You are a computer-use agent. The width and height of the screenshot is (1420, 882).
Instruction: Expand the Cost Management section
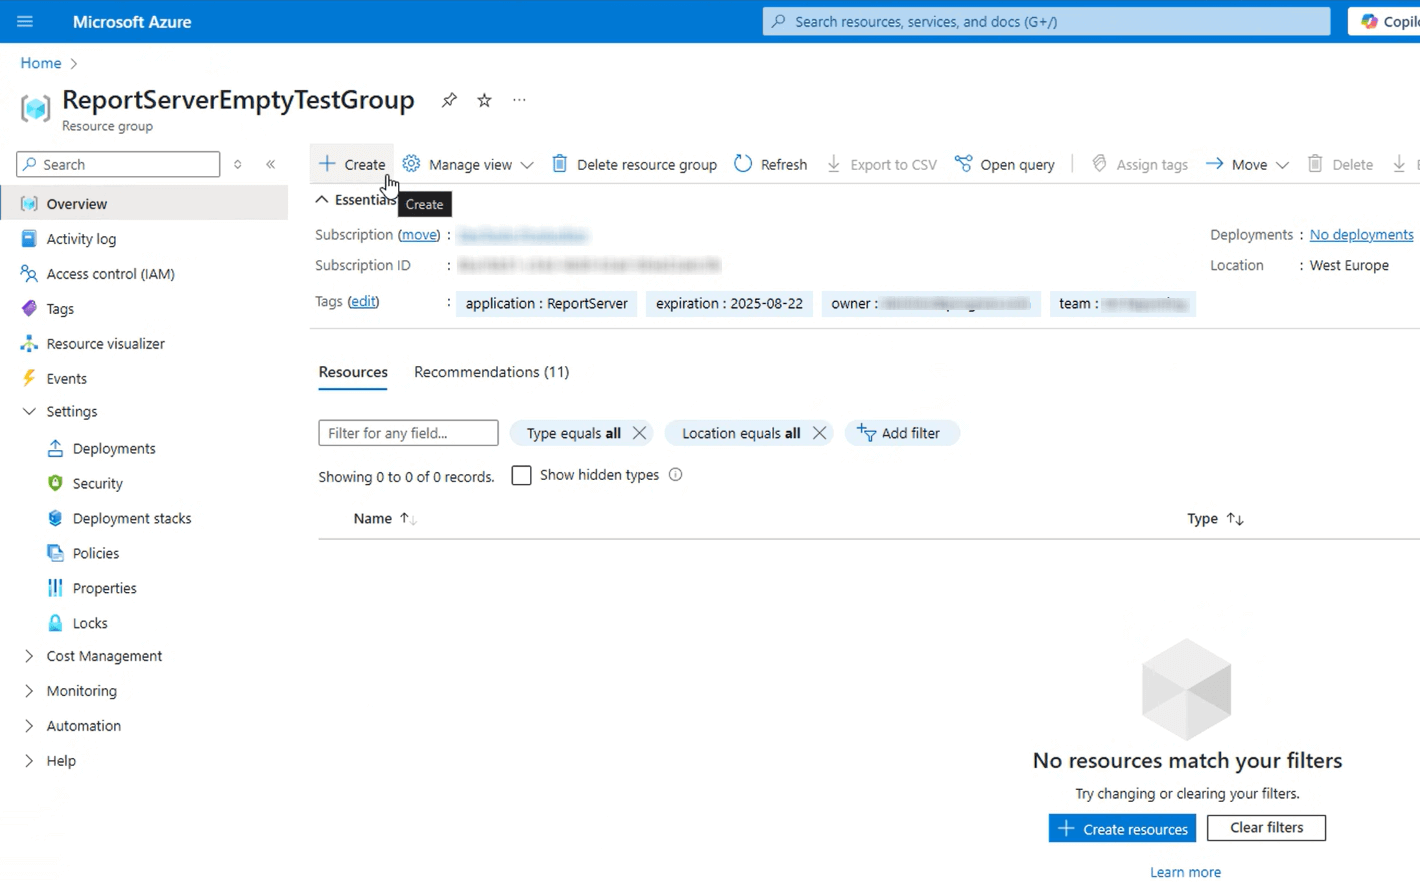29,656
